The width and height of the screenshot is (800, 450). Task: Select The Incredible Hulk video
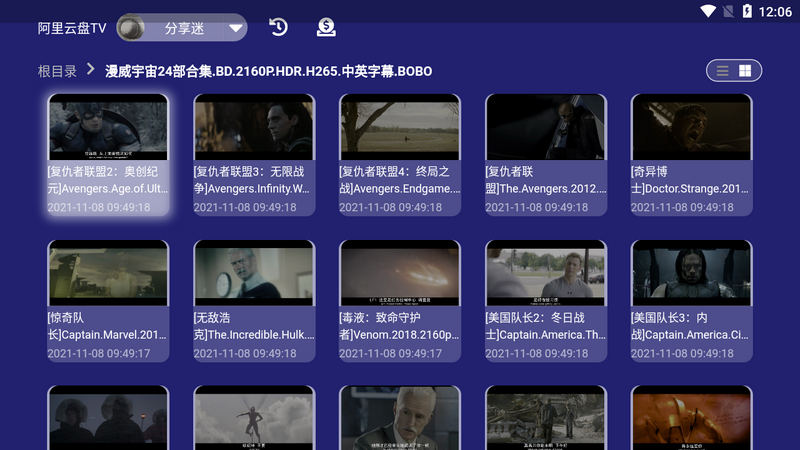point(254,300)
